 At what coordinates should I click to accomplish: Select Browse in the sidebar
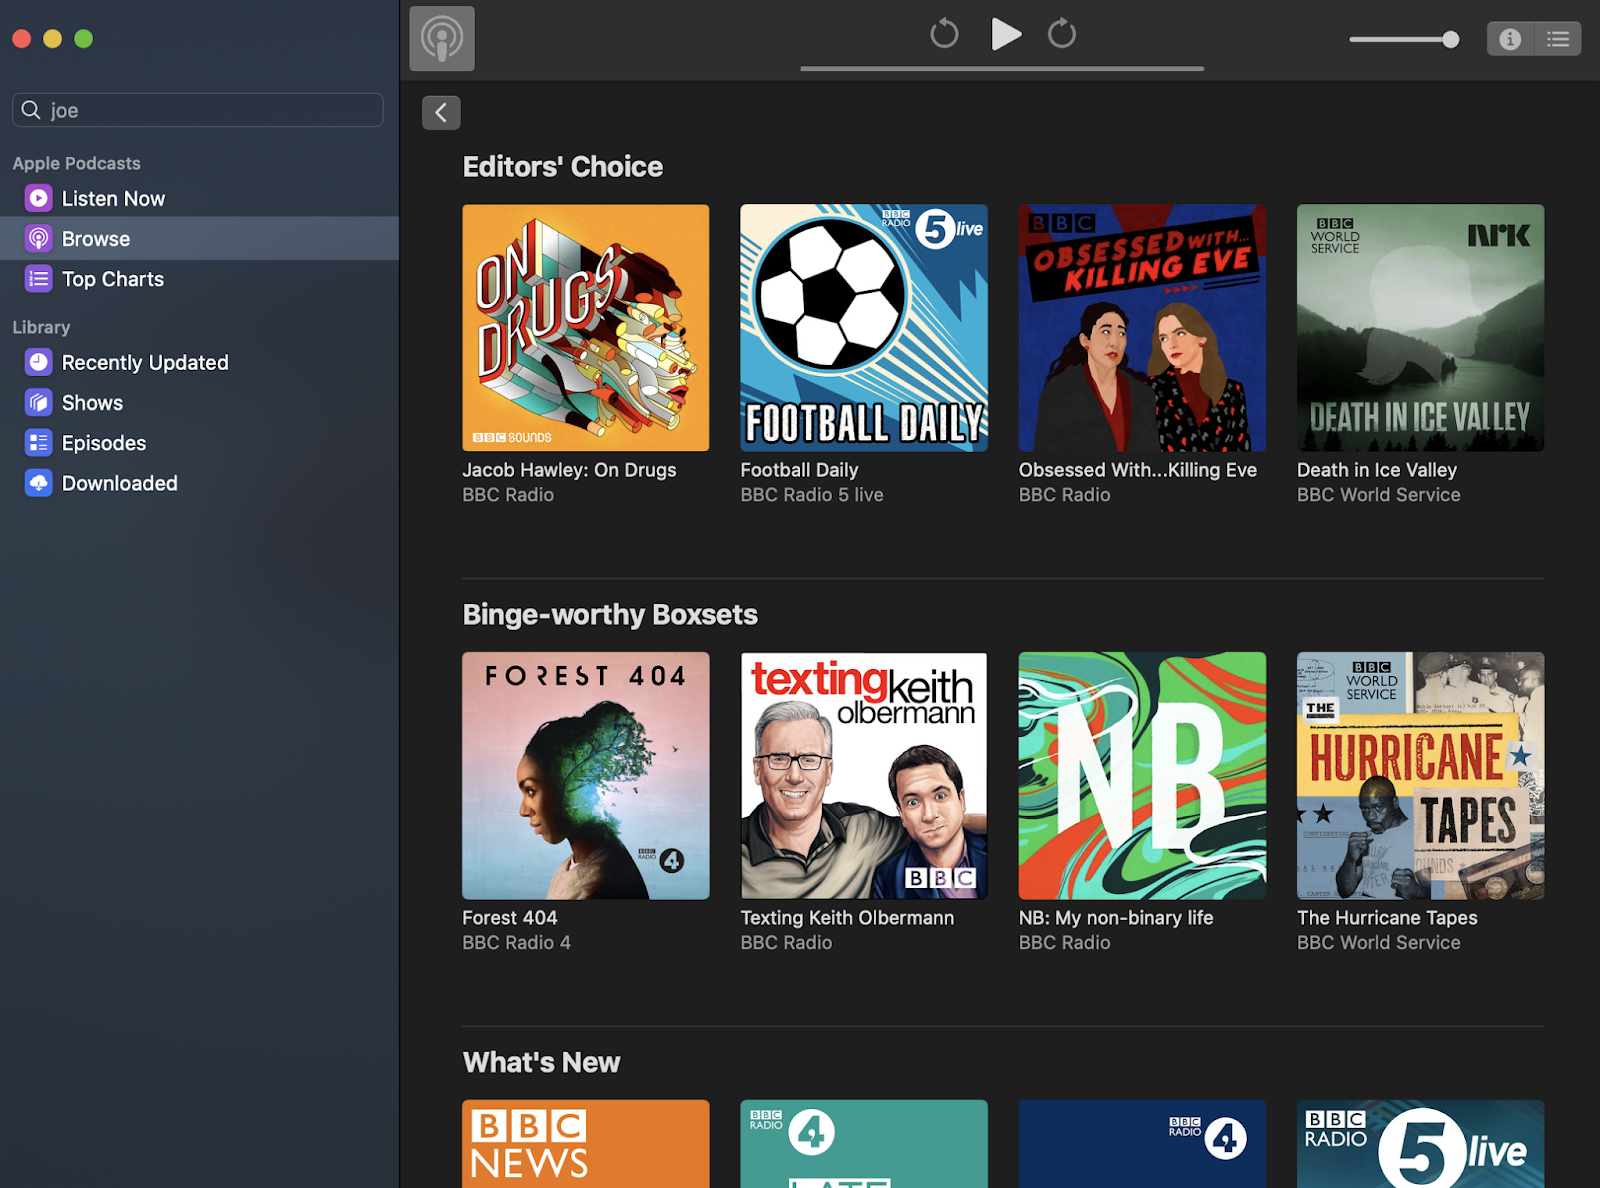200,238
